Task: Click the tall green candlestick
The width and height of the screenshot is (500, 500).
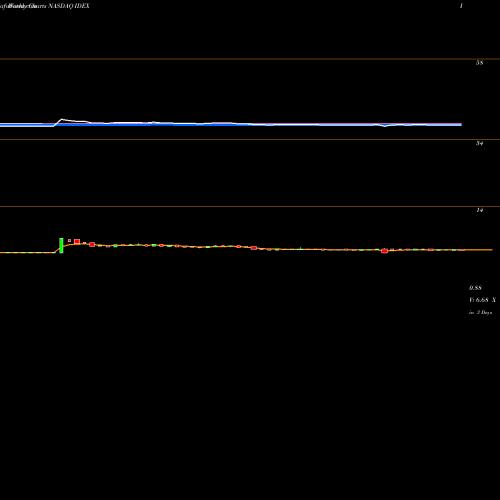Action: (61, 245)
